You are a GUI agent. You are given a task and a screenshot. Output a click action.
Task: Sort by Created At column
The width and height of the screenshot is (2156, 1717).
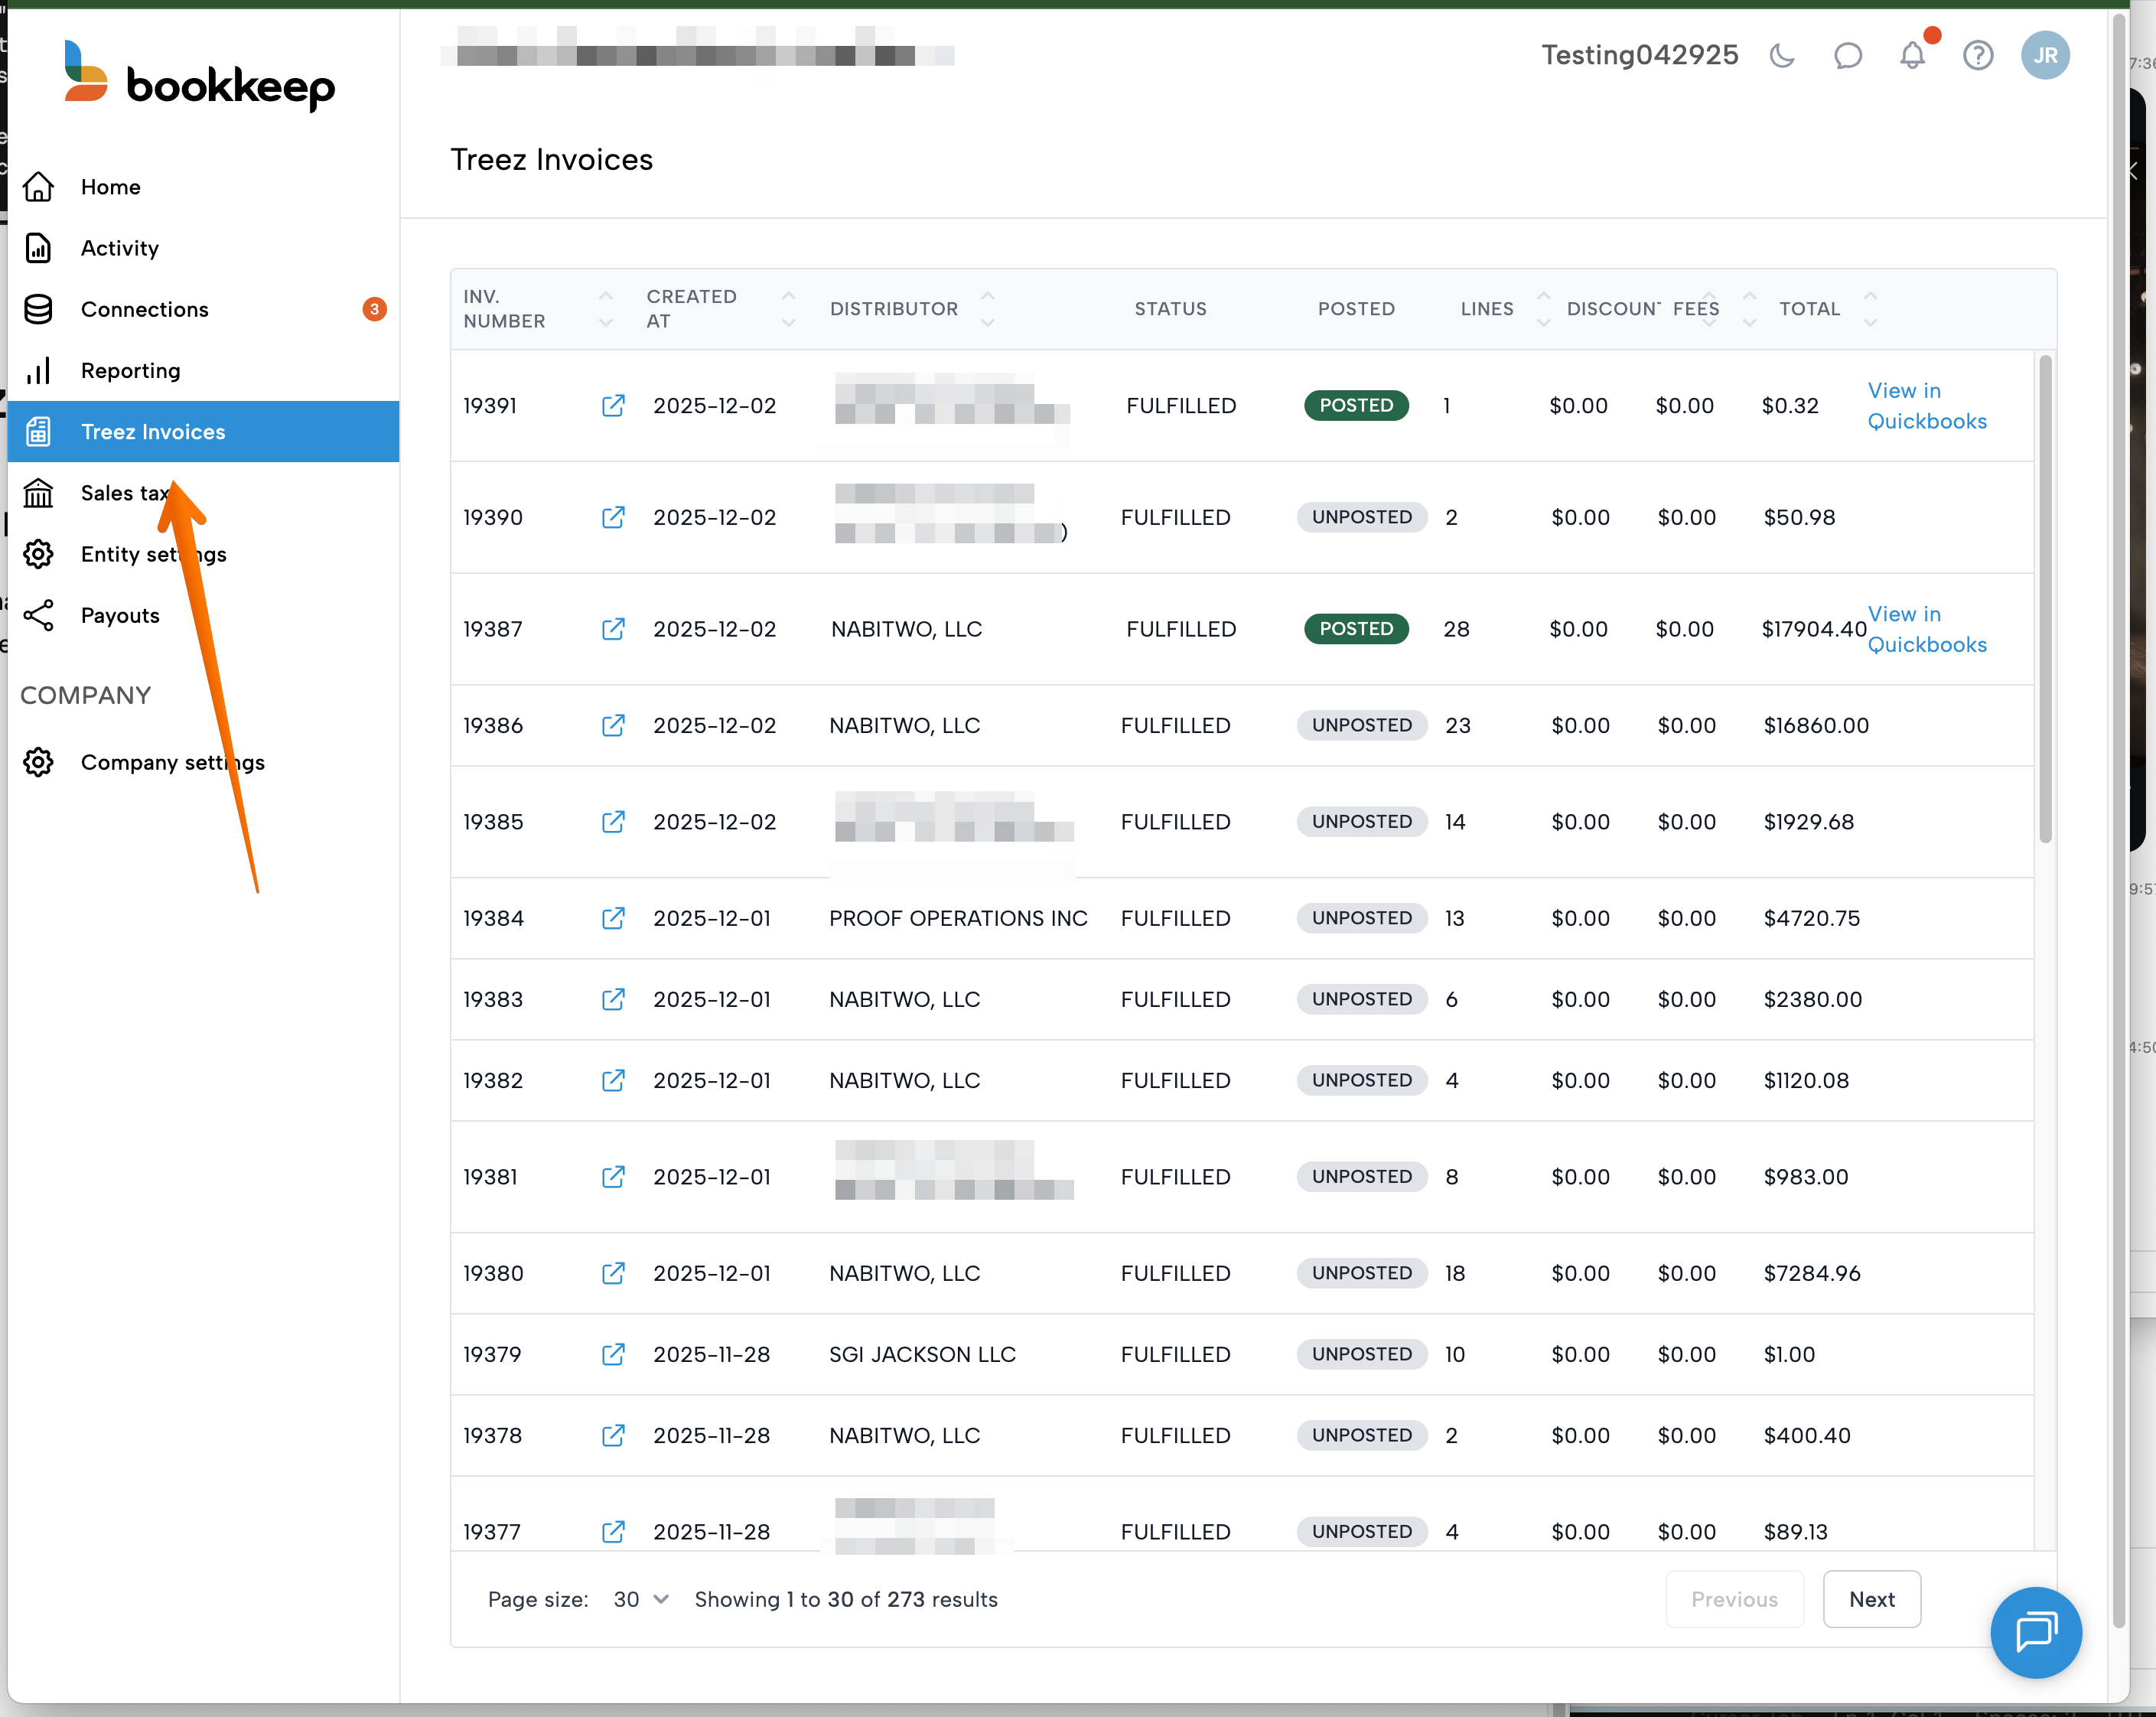coord(788,309)
